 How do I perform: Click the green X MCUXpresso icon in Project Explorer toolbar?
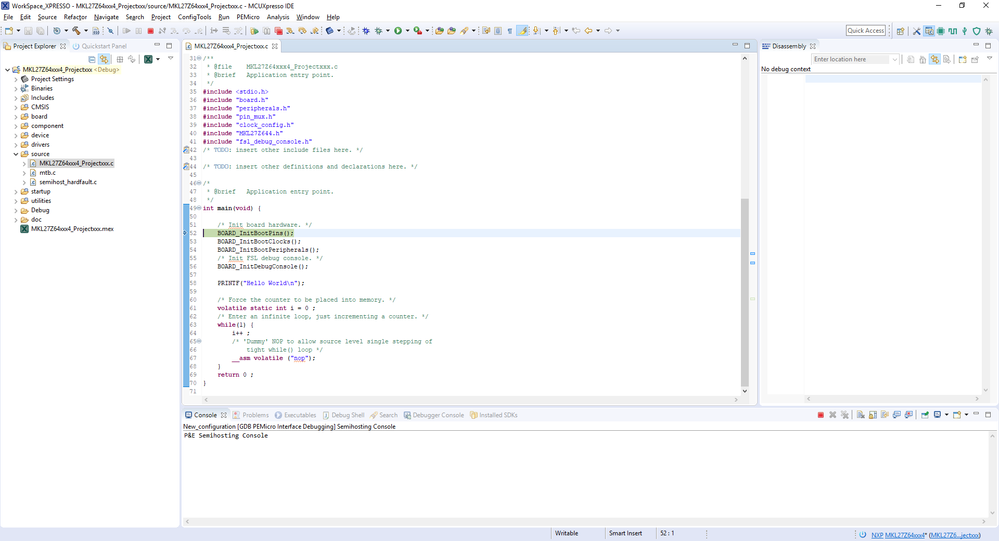pyautogui.click(x=148, y=59)
